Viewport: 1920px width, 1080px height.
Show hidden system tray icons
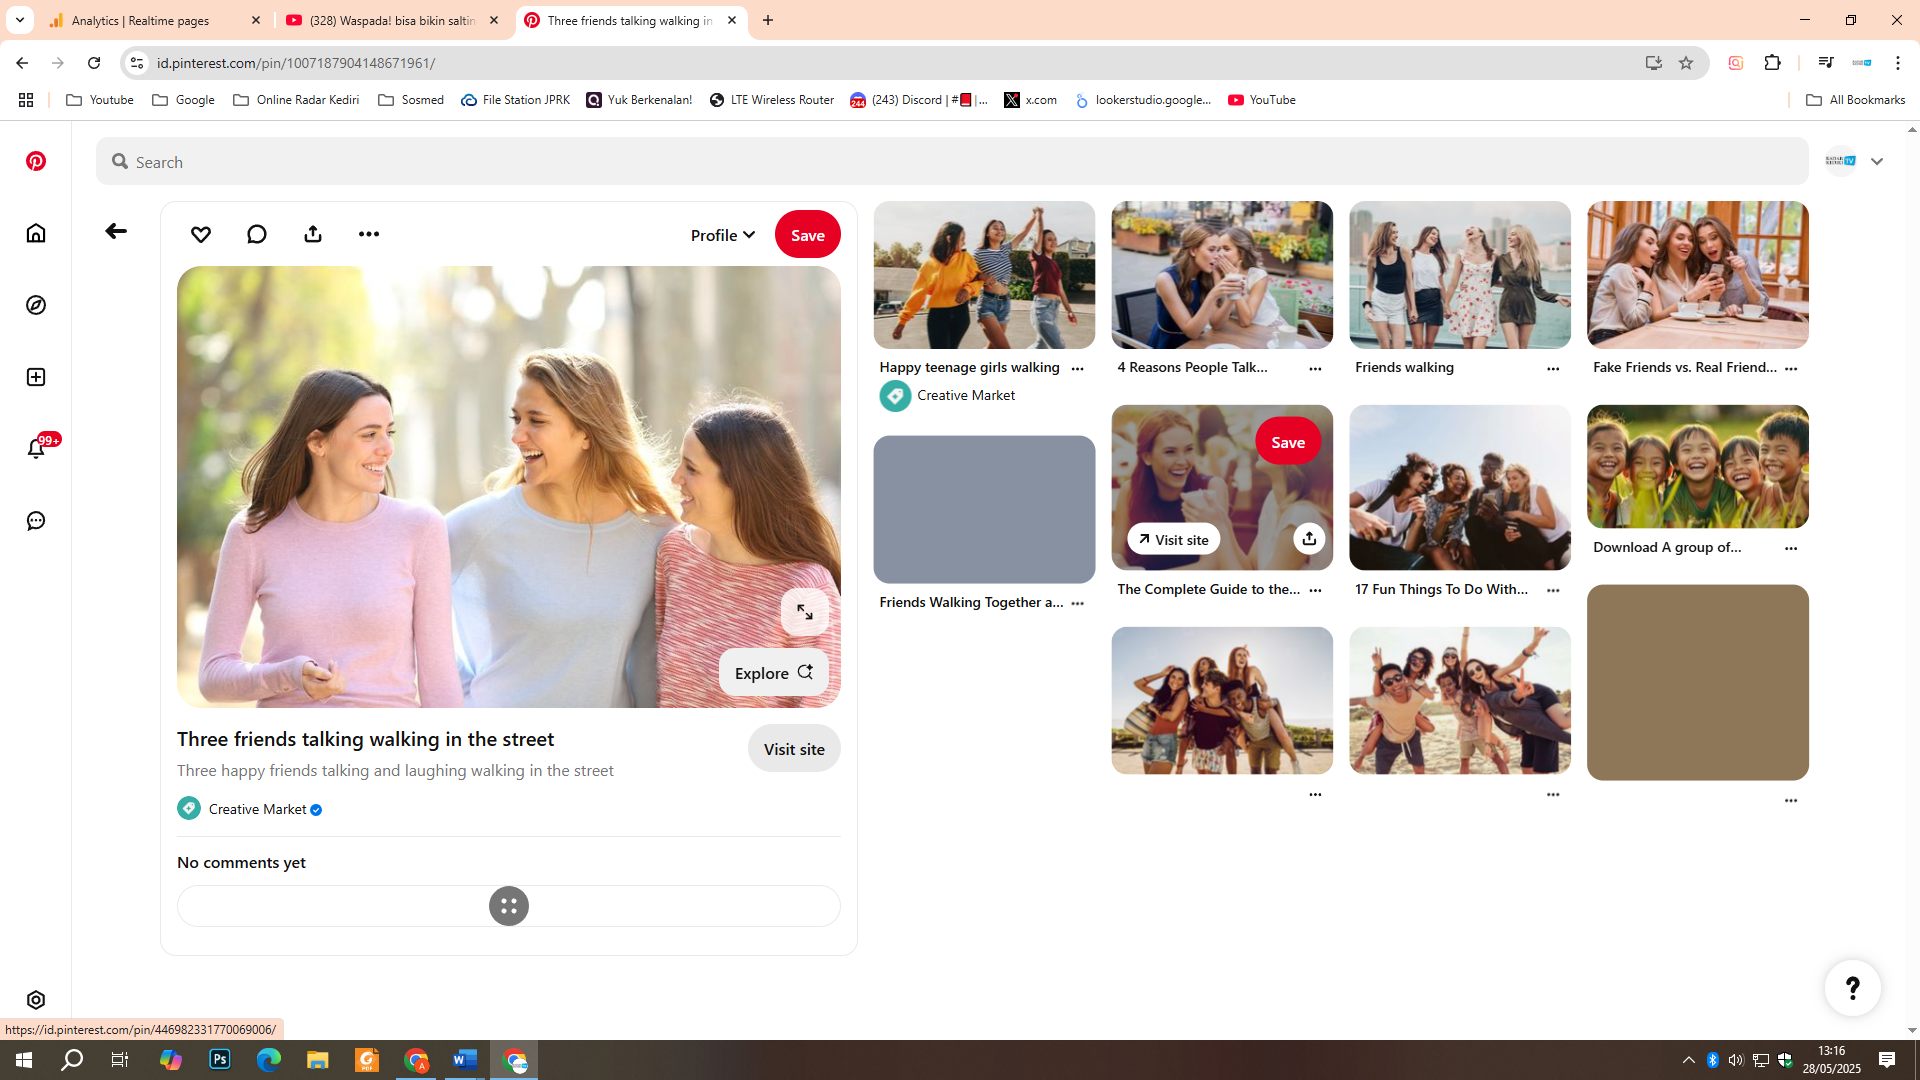(x=1689, y=1060)
